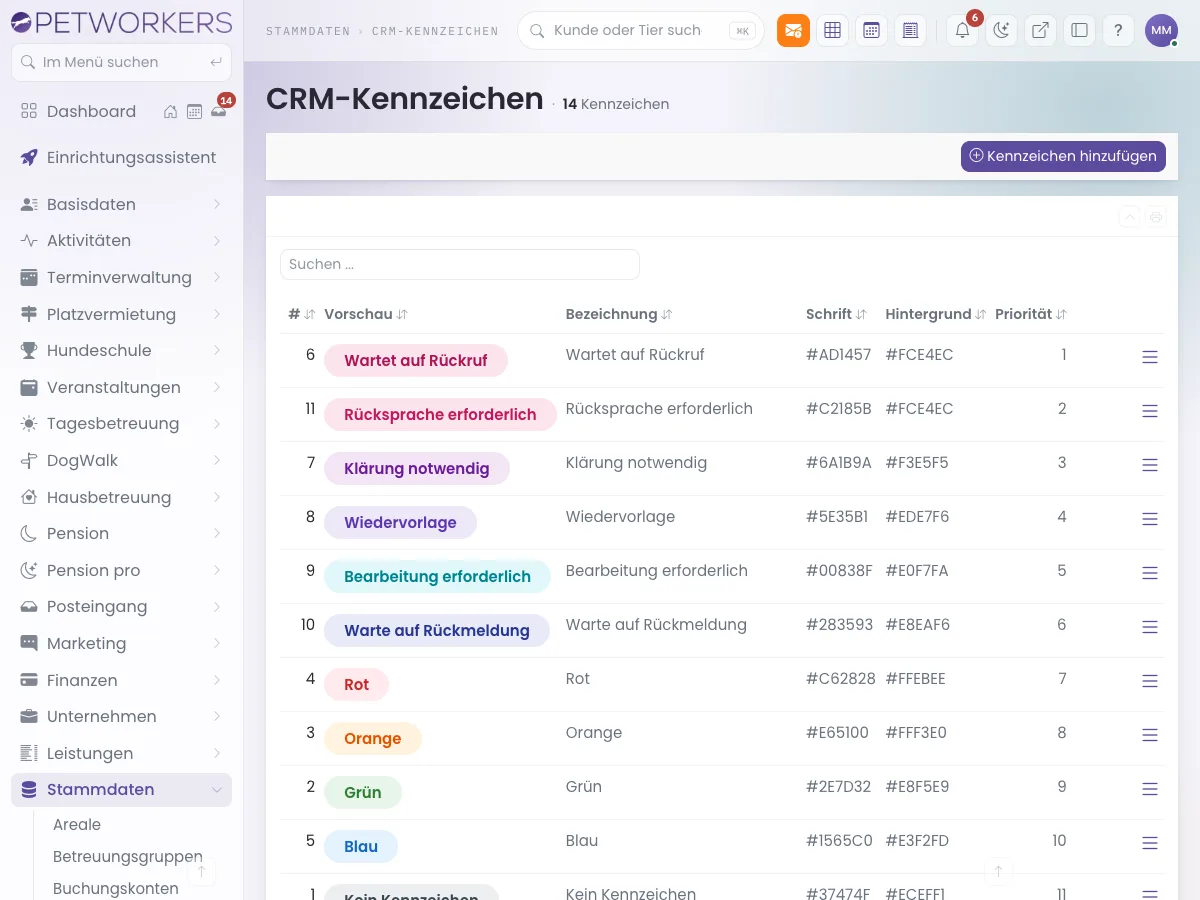This screenshot has width=1200, height=900.
Task: Toggle the sidebar layout icon
Action: (x=1079, y=31)
